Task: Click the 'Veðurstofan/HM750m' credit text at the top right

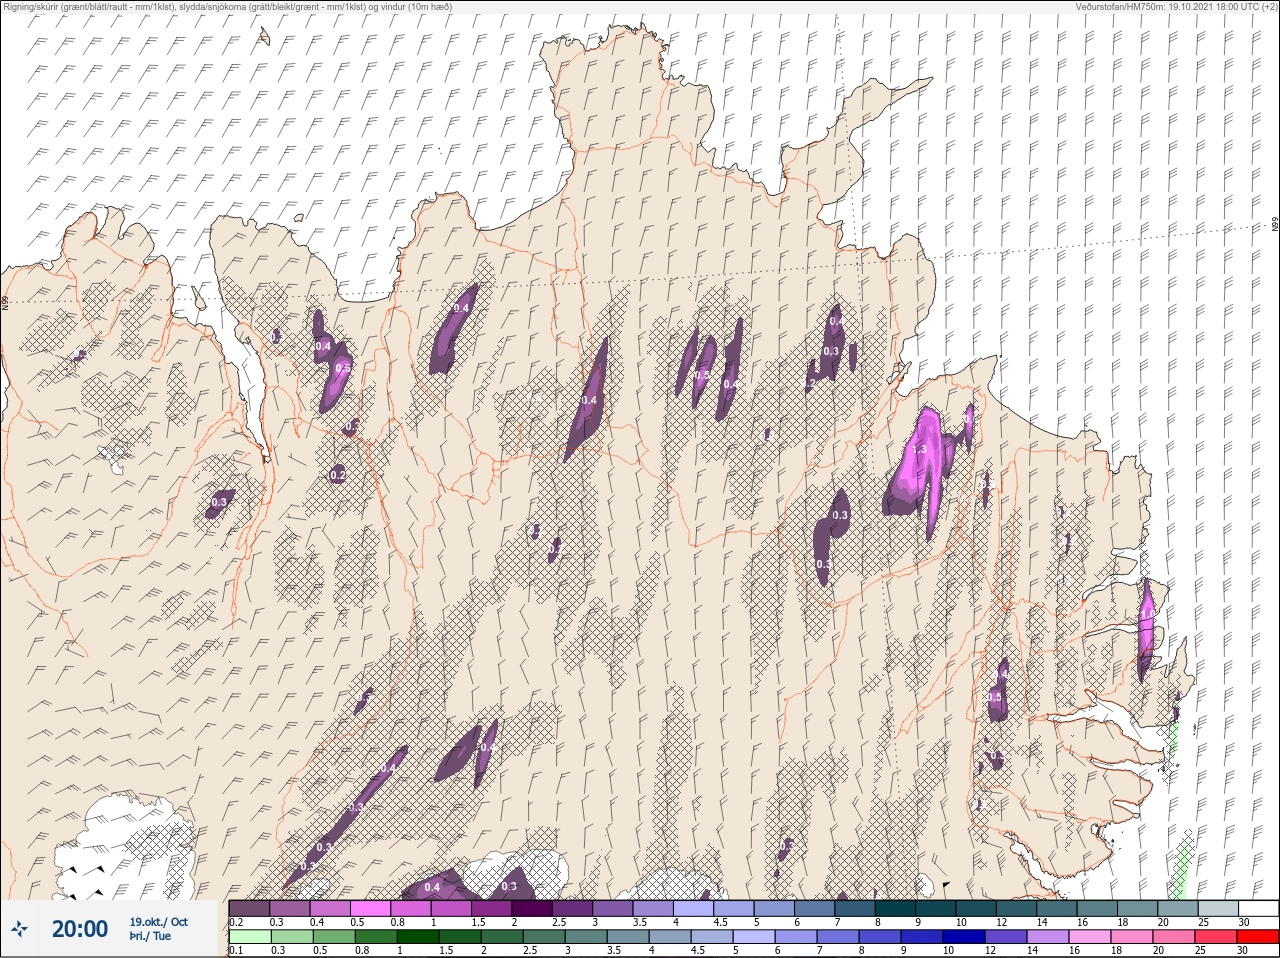Action: click(1120, 6)
